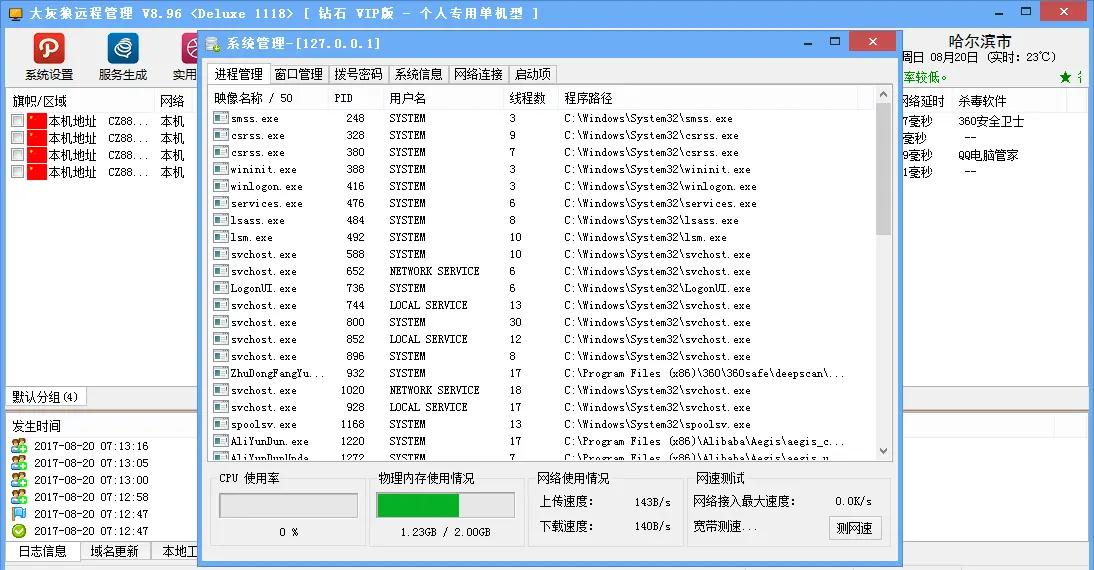Switch to 进程管理 tab
This screenshot has width=1094, height=570.
coord(239,74)
